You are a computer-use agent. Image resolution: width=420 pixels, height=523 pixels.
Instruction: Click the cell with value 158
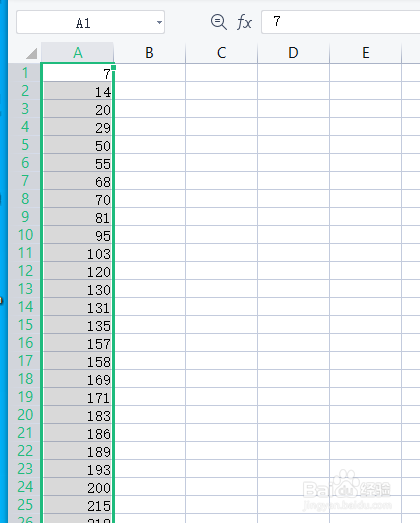pyautogui.click(x=78, y=361)
